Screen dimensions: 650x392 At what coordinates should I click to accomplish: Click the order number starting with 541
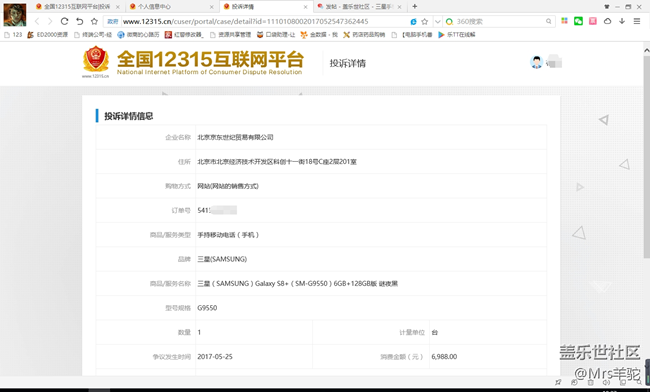point(217,211)
